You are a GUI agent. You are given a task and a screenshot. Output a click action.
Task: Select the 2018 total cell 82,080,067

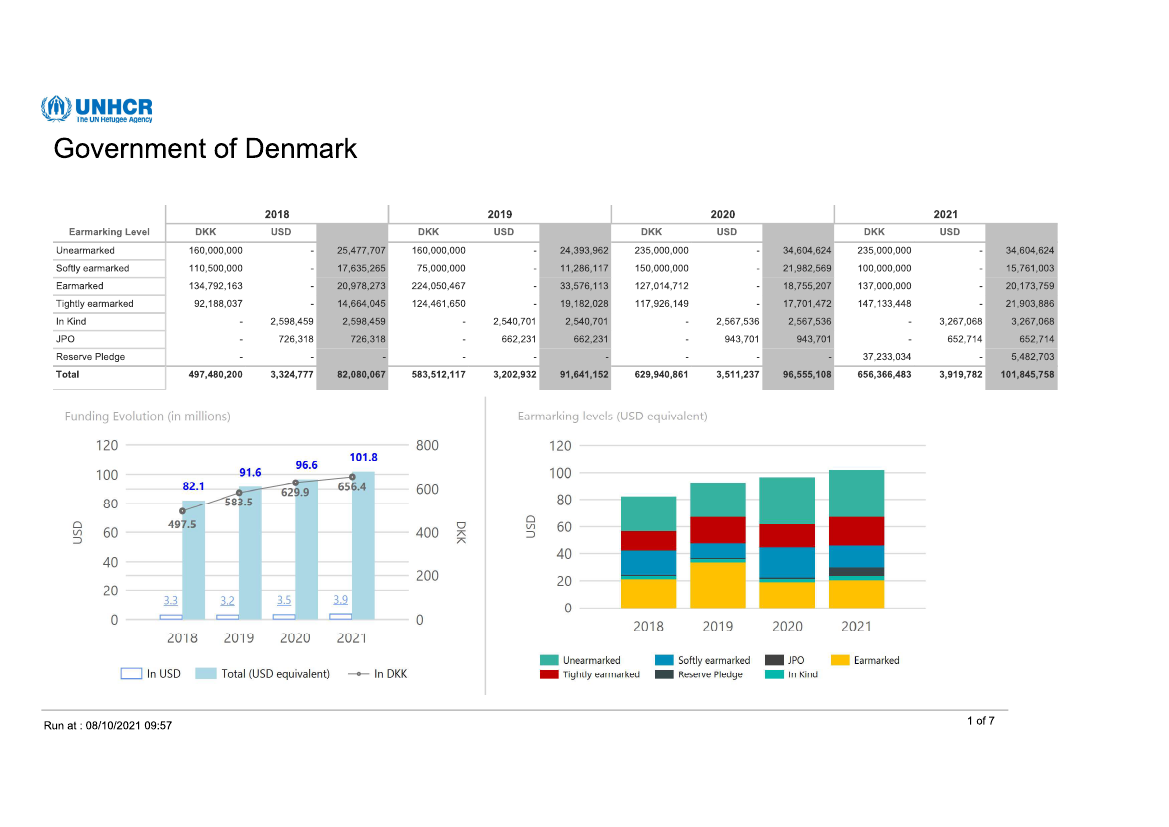click(361, 374)
